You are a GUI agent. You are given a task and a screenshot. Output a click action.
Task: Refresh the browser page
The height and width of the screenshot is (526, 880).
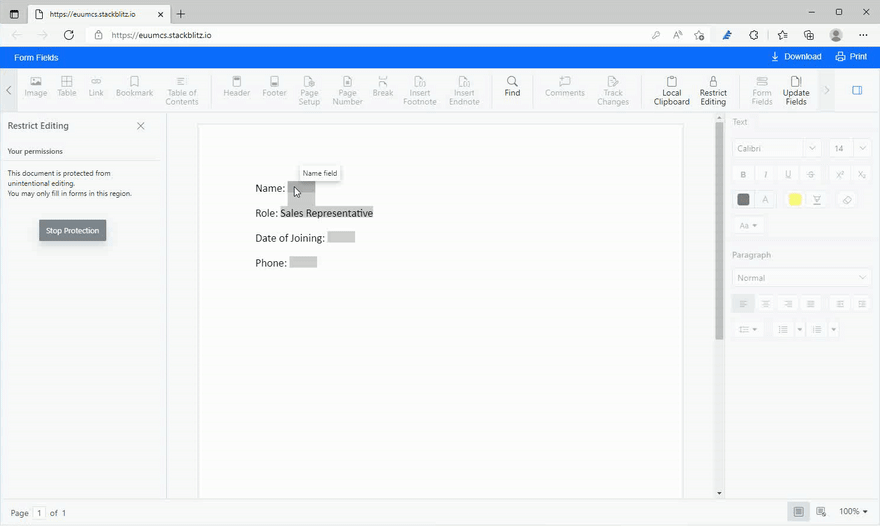point(68,35)
